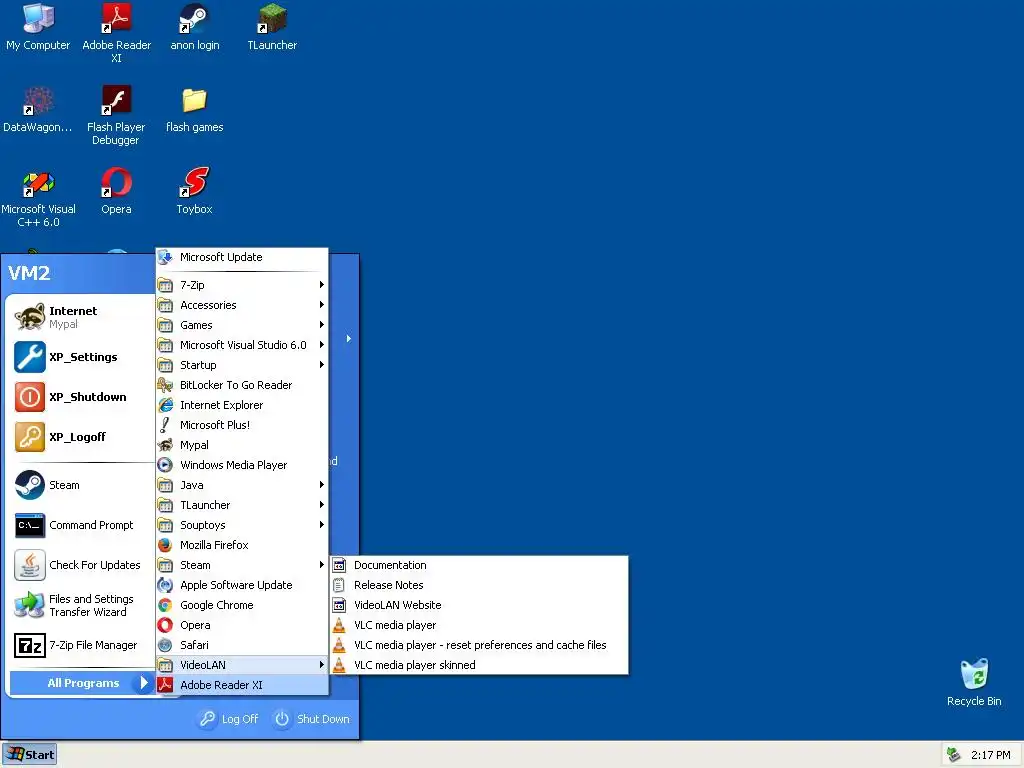Launch Toybox desktop shortcut
Image resolution: width=1024 pixels, height=768 pixels.
click(x=195, y=191)
